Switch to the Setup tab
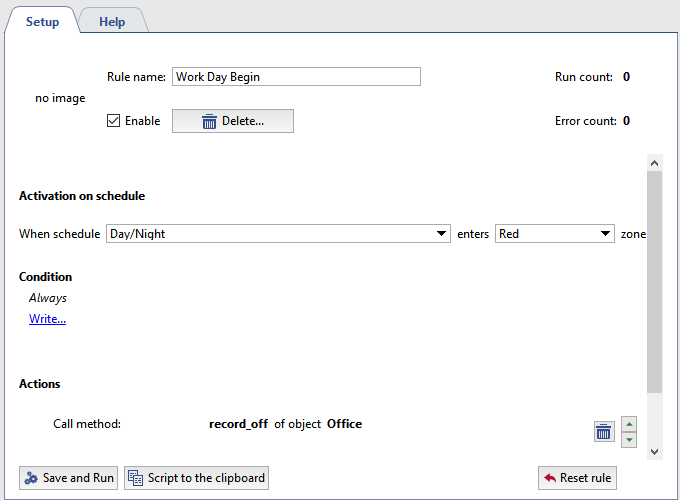Image resolution: width=680 pixels, height=500 pixels. click(x=41, y=22)
